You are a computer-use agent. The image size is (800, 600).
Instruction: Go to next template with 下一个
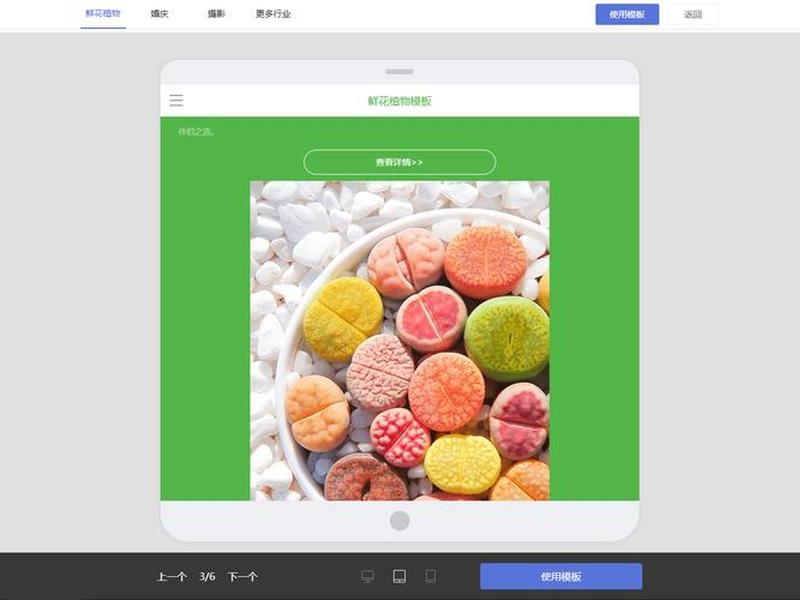coord(242,577)
